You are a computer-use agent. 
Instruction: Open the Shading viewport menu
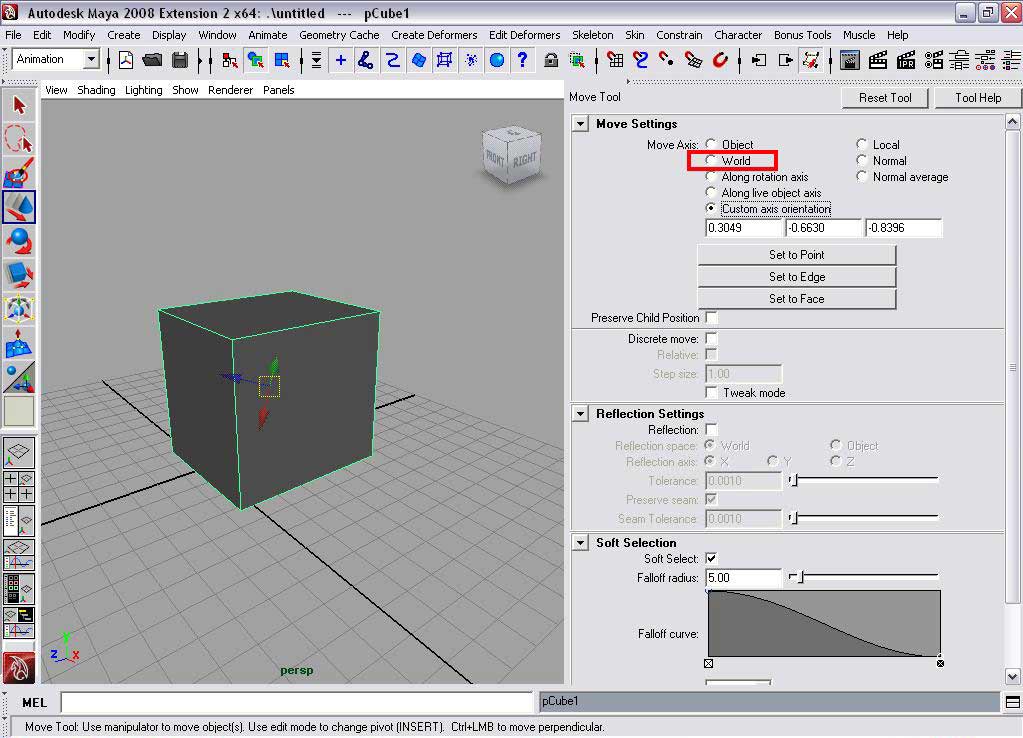coord(96,90)
